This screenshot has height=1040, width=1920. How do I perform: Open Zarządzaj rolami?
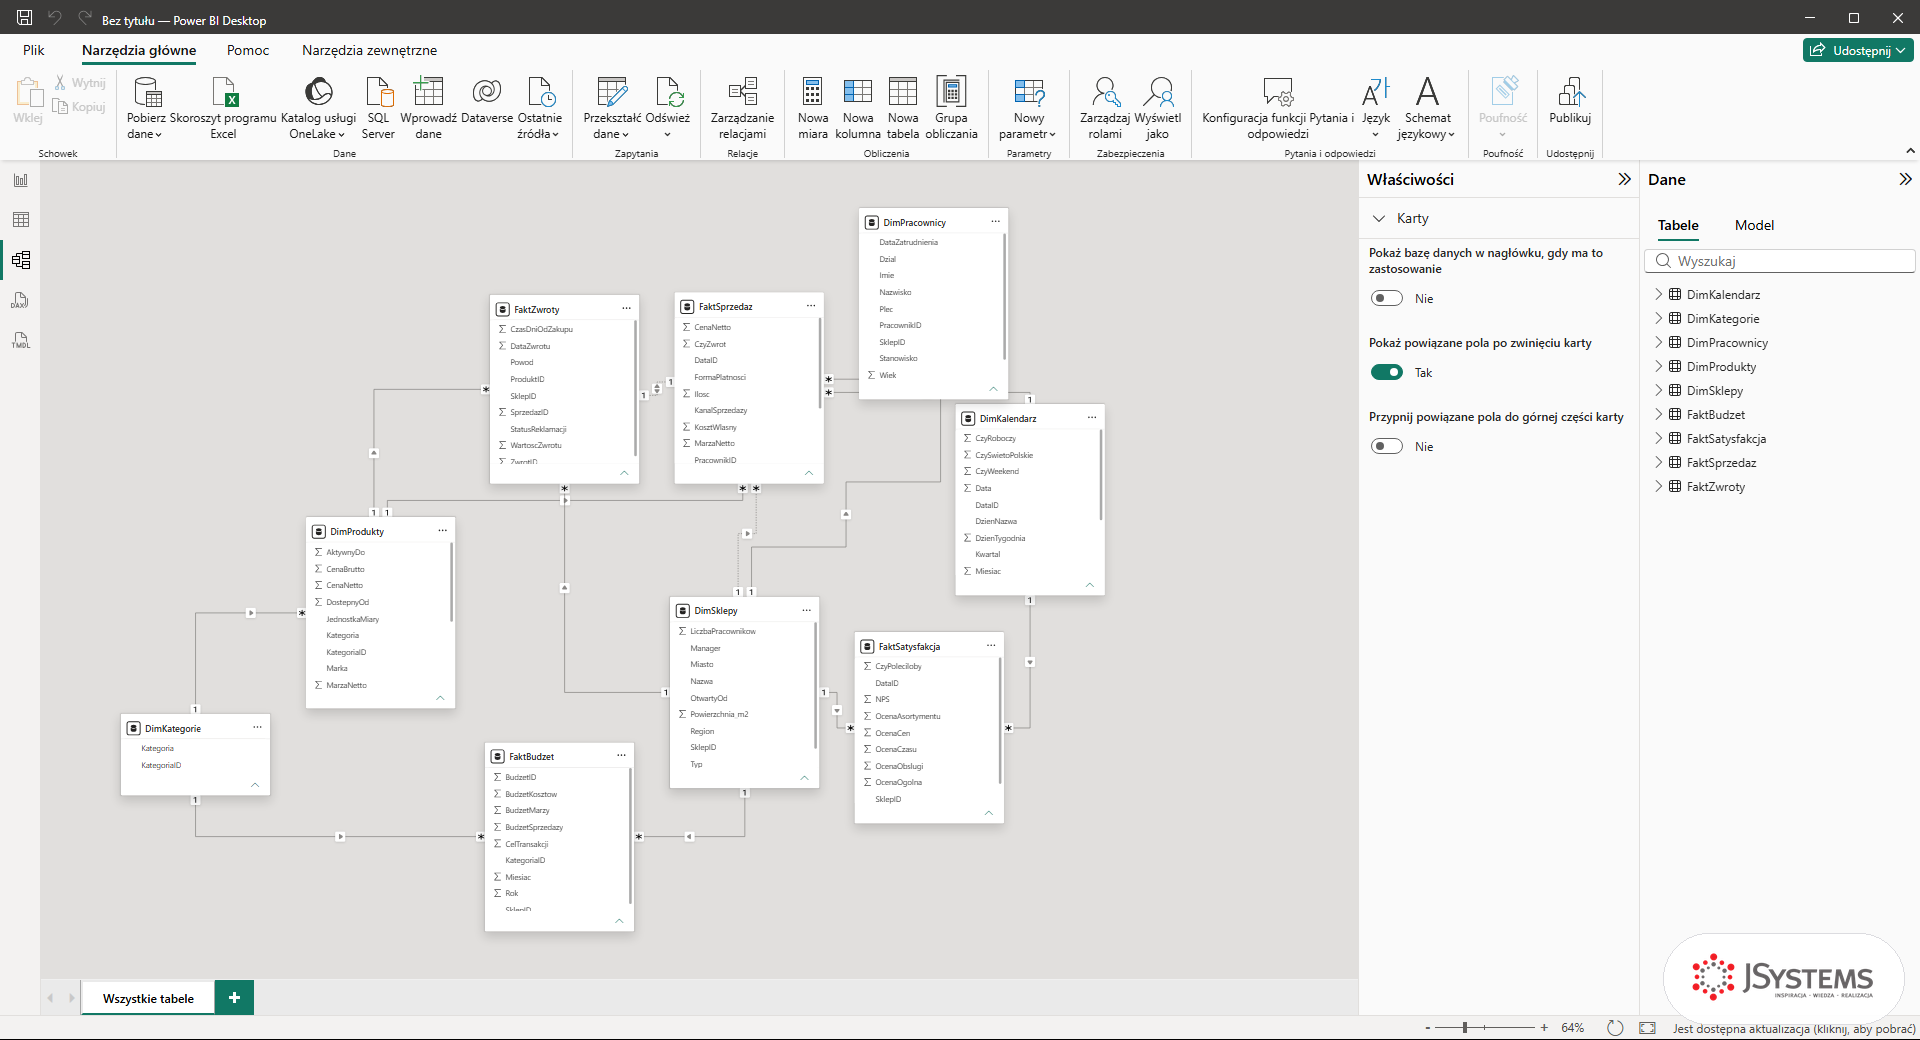[1105, 108]
